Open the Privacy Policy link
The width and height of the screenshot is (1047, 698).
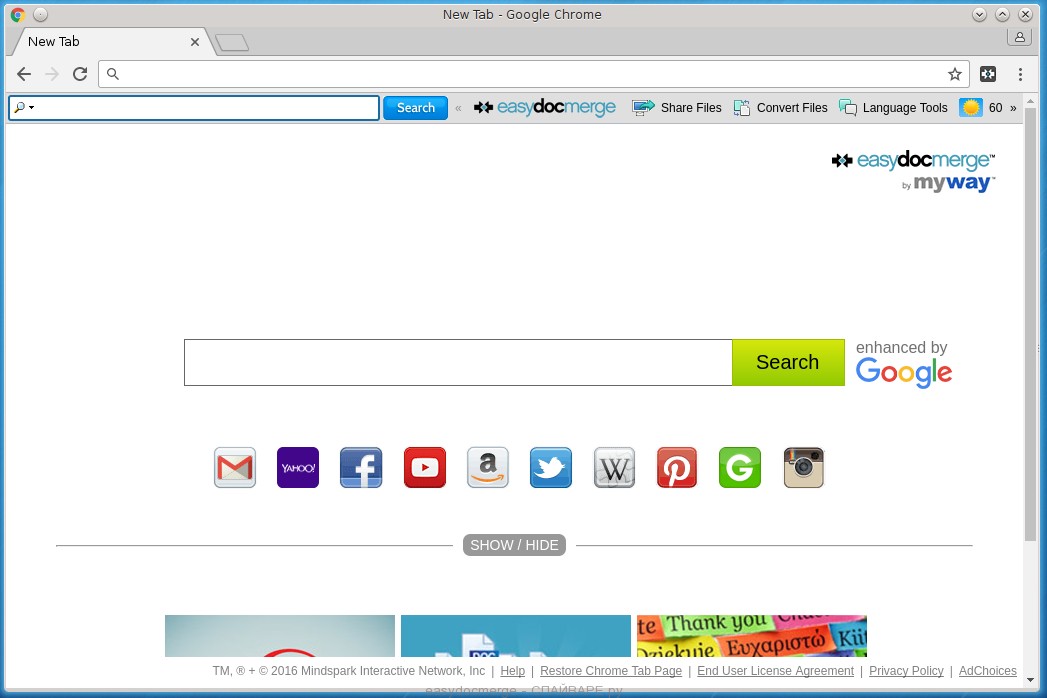click(906, 671)
